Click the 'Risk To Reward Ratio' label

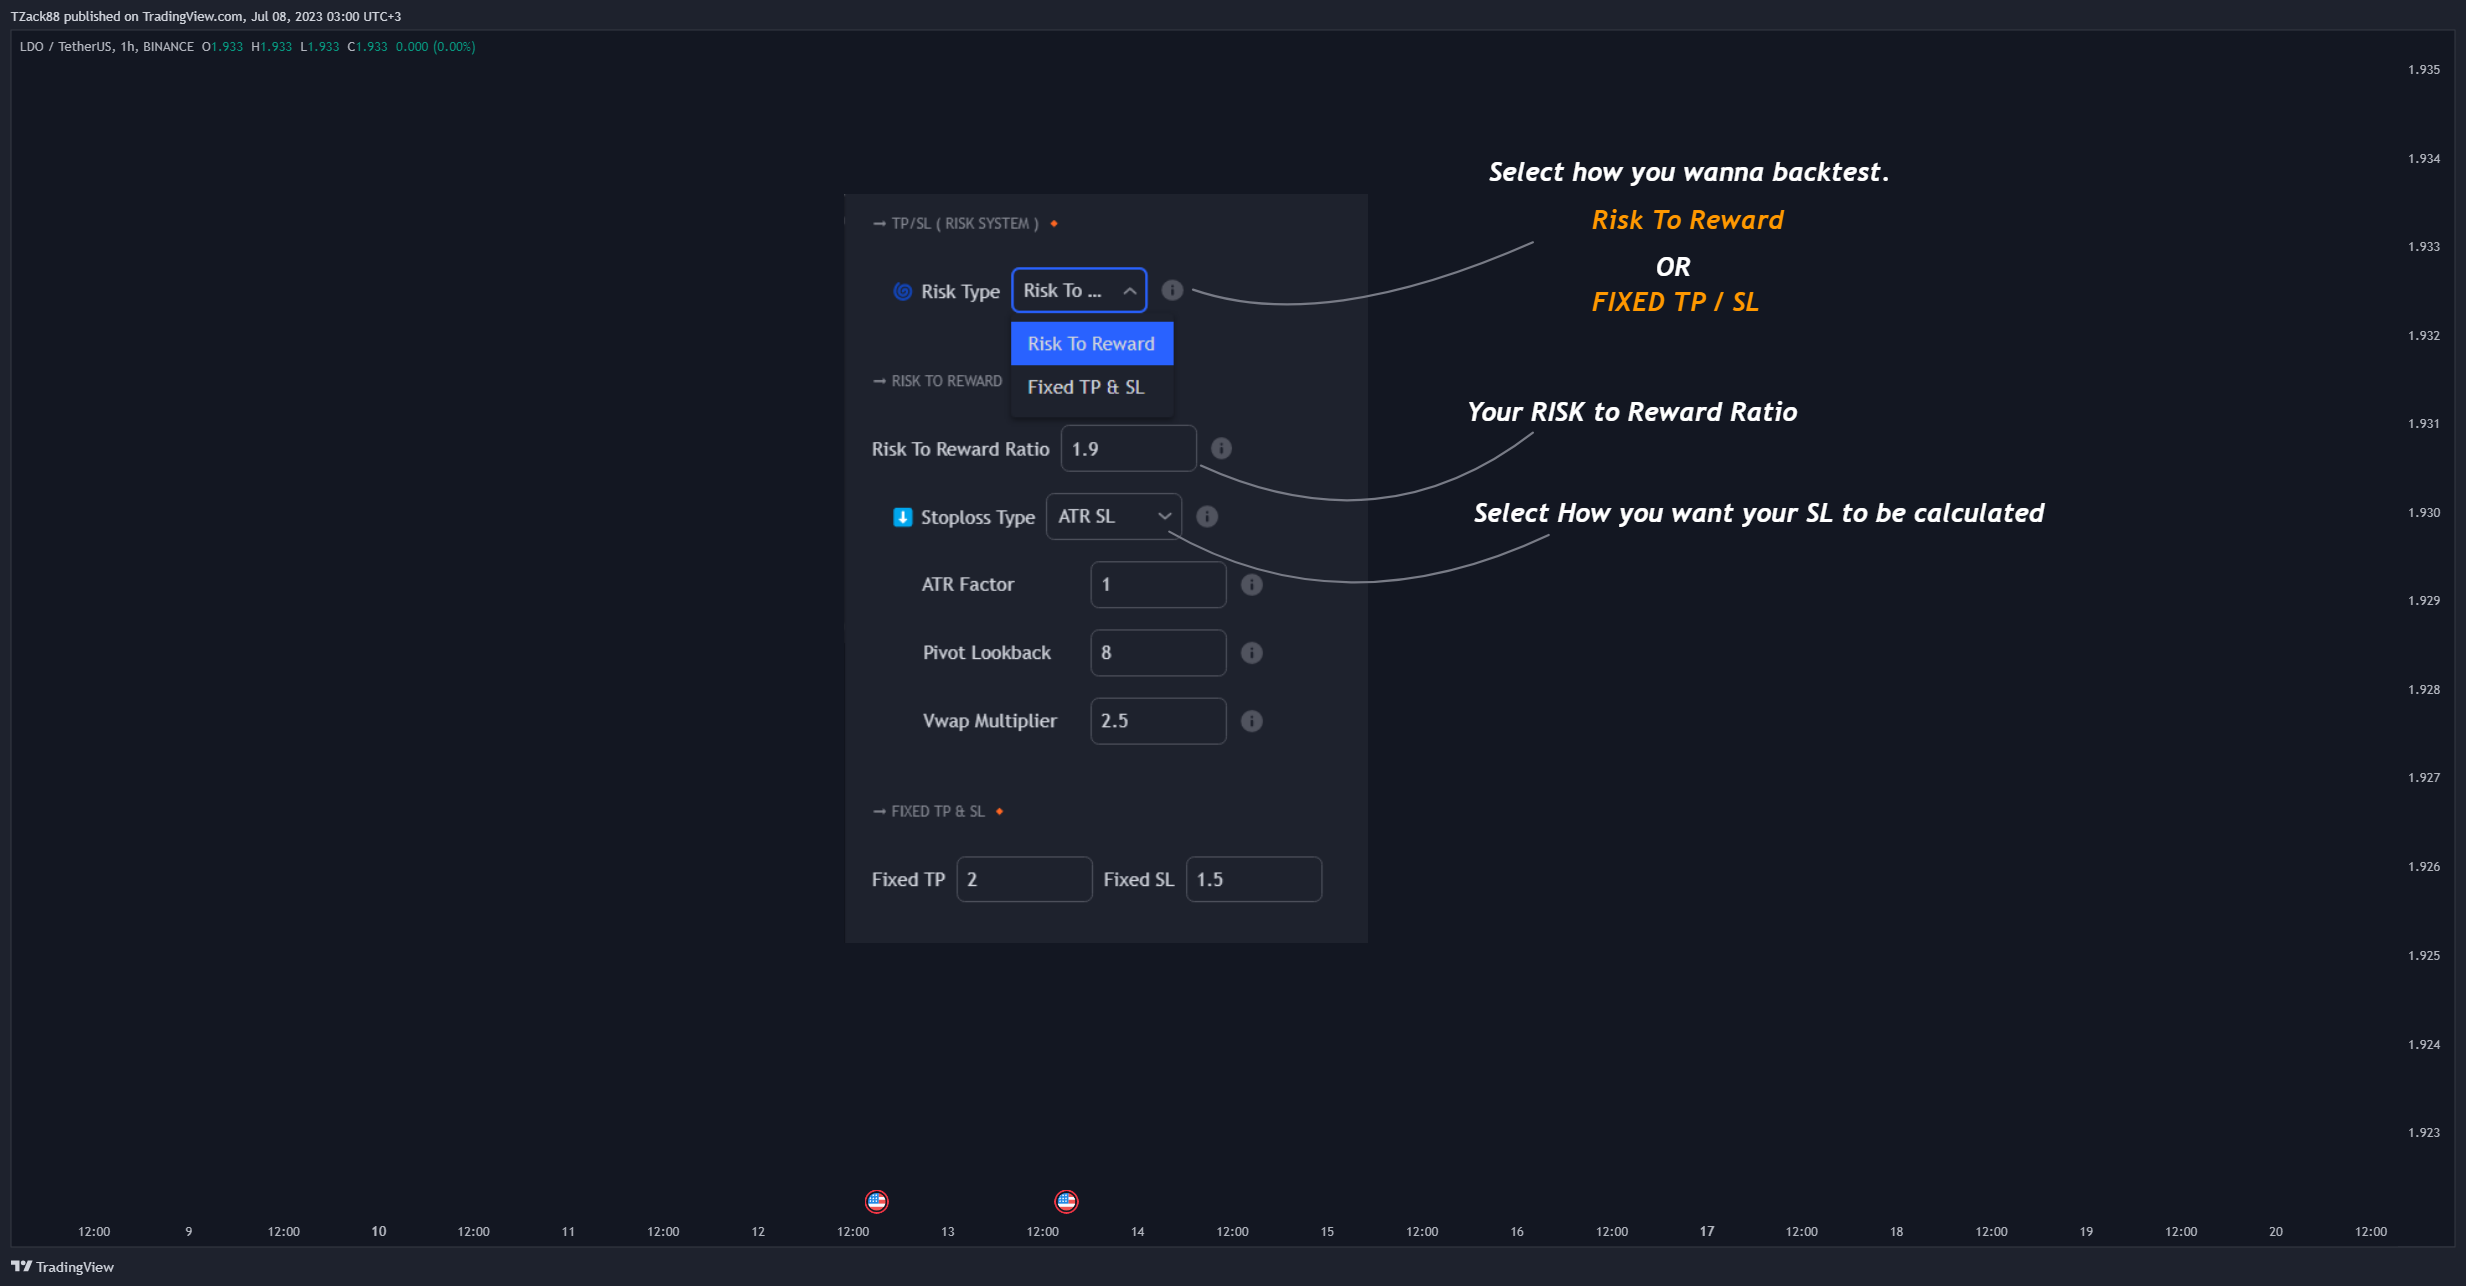tap(960, 449)
